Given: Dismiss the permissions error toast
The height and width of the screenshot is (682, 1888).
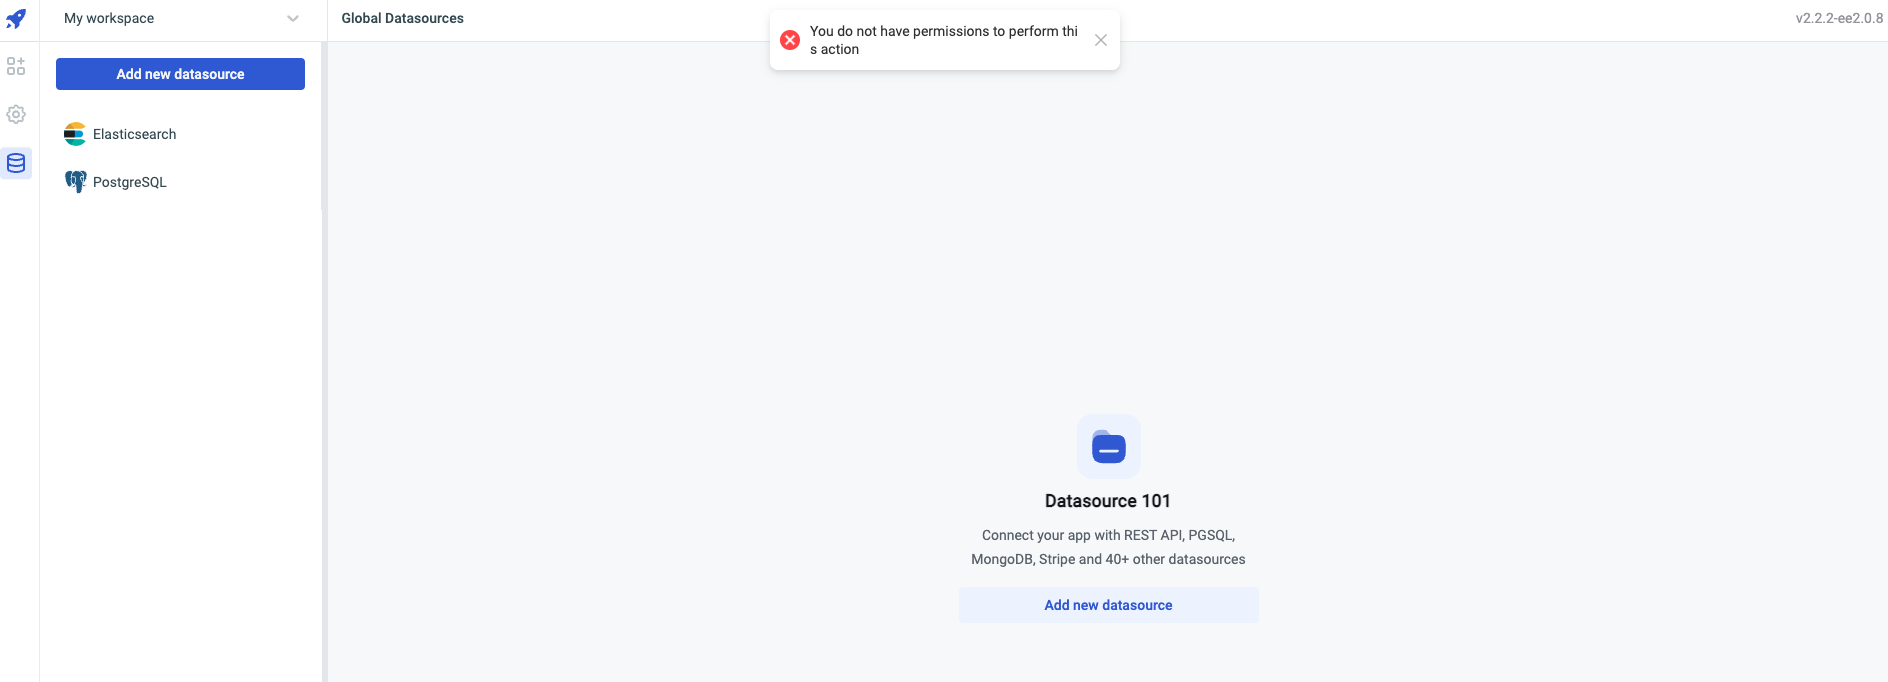Looking at the screenshot, I should click(x=1100, y=40).
